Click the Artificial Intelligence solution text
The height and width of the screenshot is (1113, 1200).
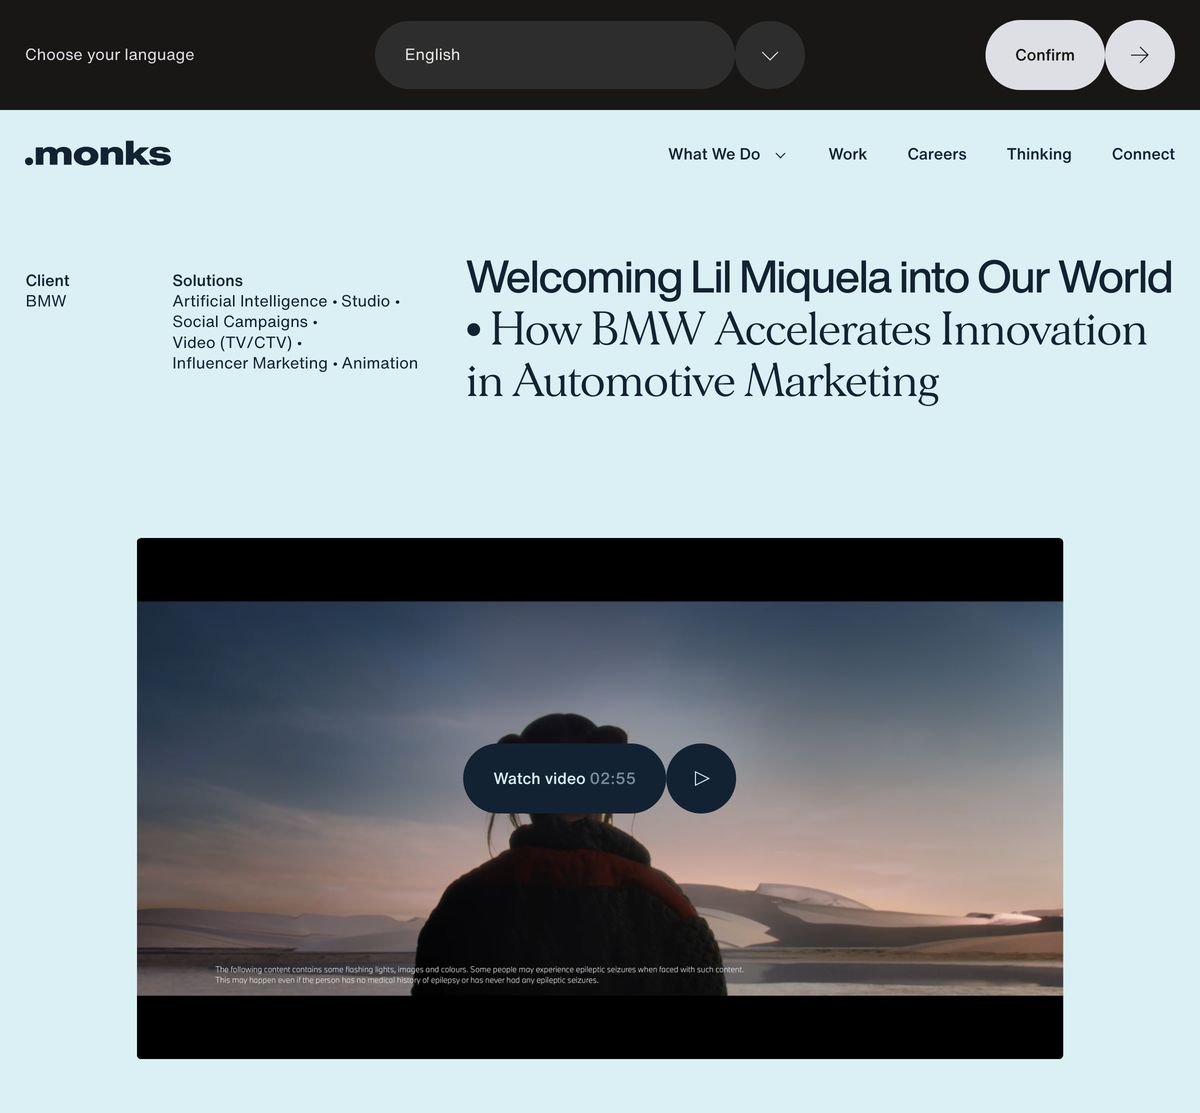[250, 301]
